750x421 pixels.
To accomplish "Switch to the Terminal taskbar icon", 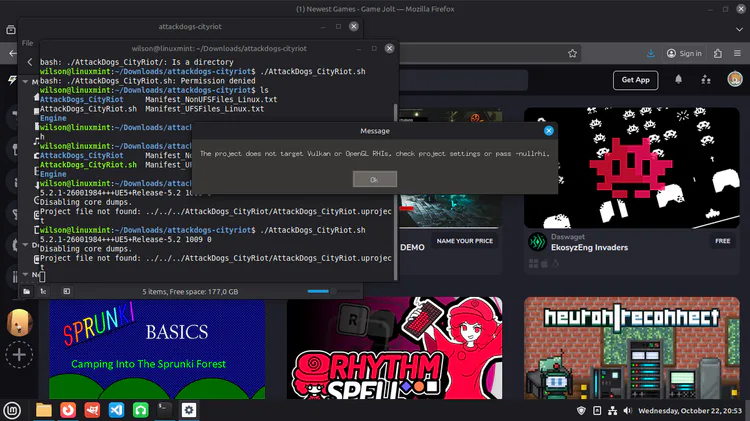I will point(165,410).
